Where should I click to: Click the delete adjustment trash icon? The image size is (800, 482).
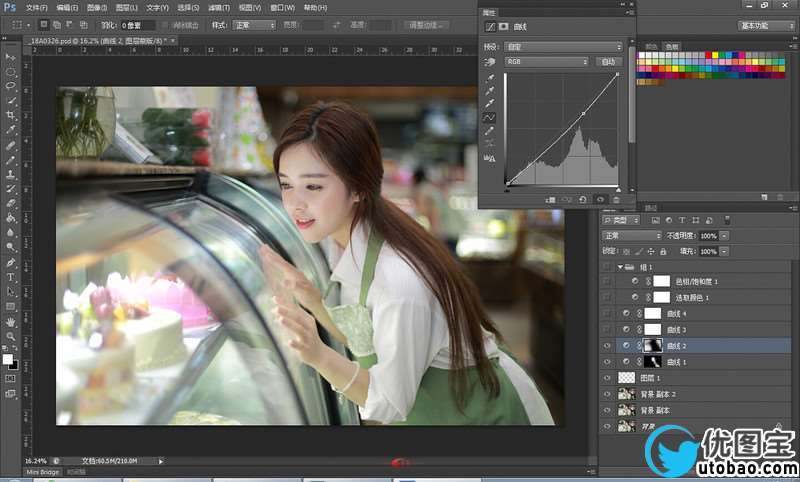(x=616, y=199)
